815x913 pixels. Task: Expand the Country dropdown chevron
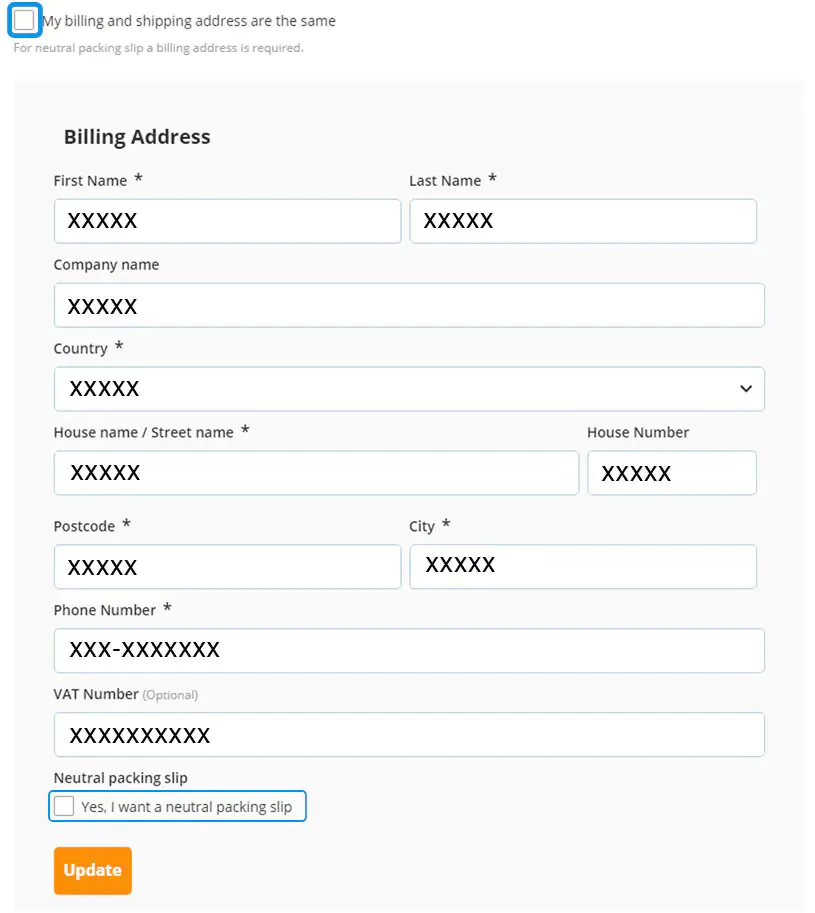[x=746, y=388]
